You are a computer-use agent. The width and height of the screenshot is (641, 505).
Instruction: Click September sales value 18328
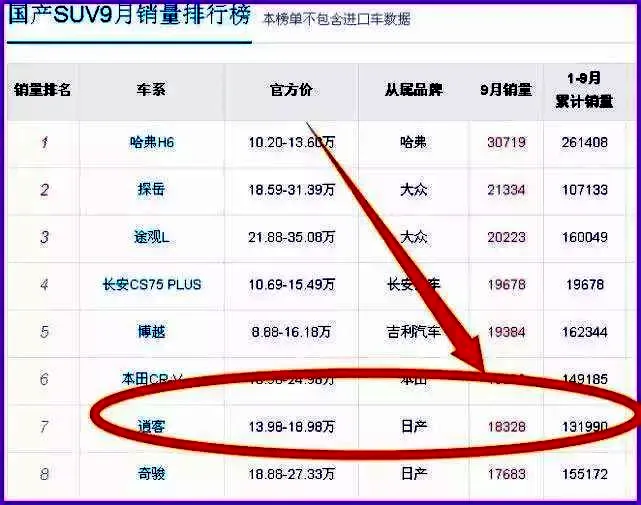[x=507, y=427]
